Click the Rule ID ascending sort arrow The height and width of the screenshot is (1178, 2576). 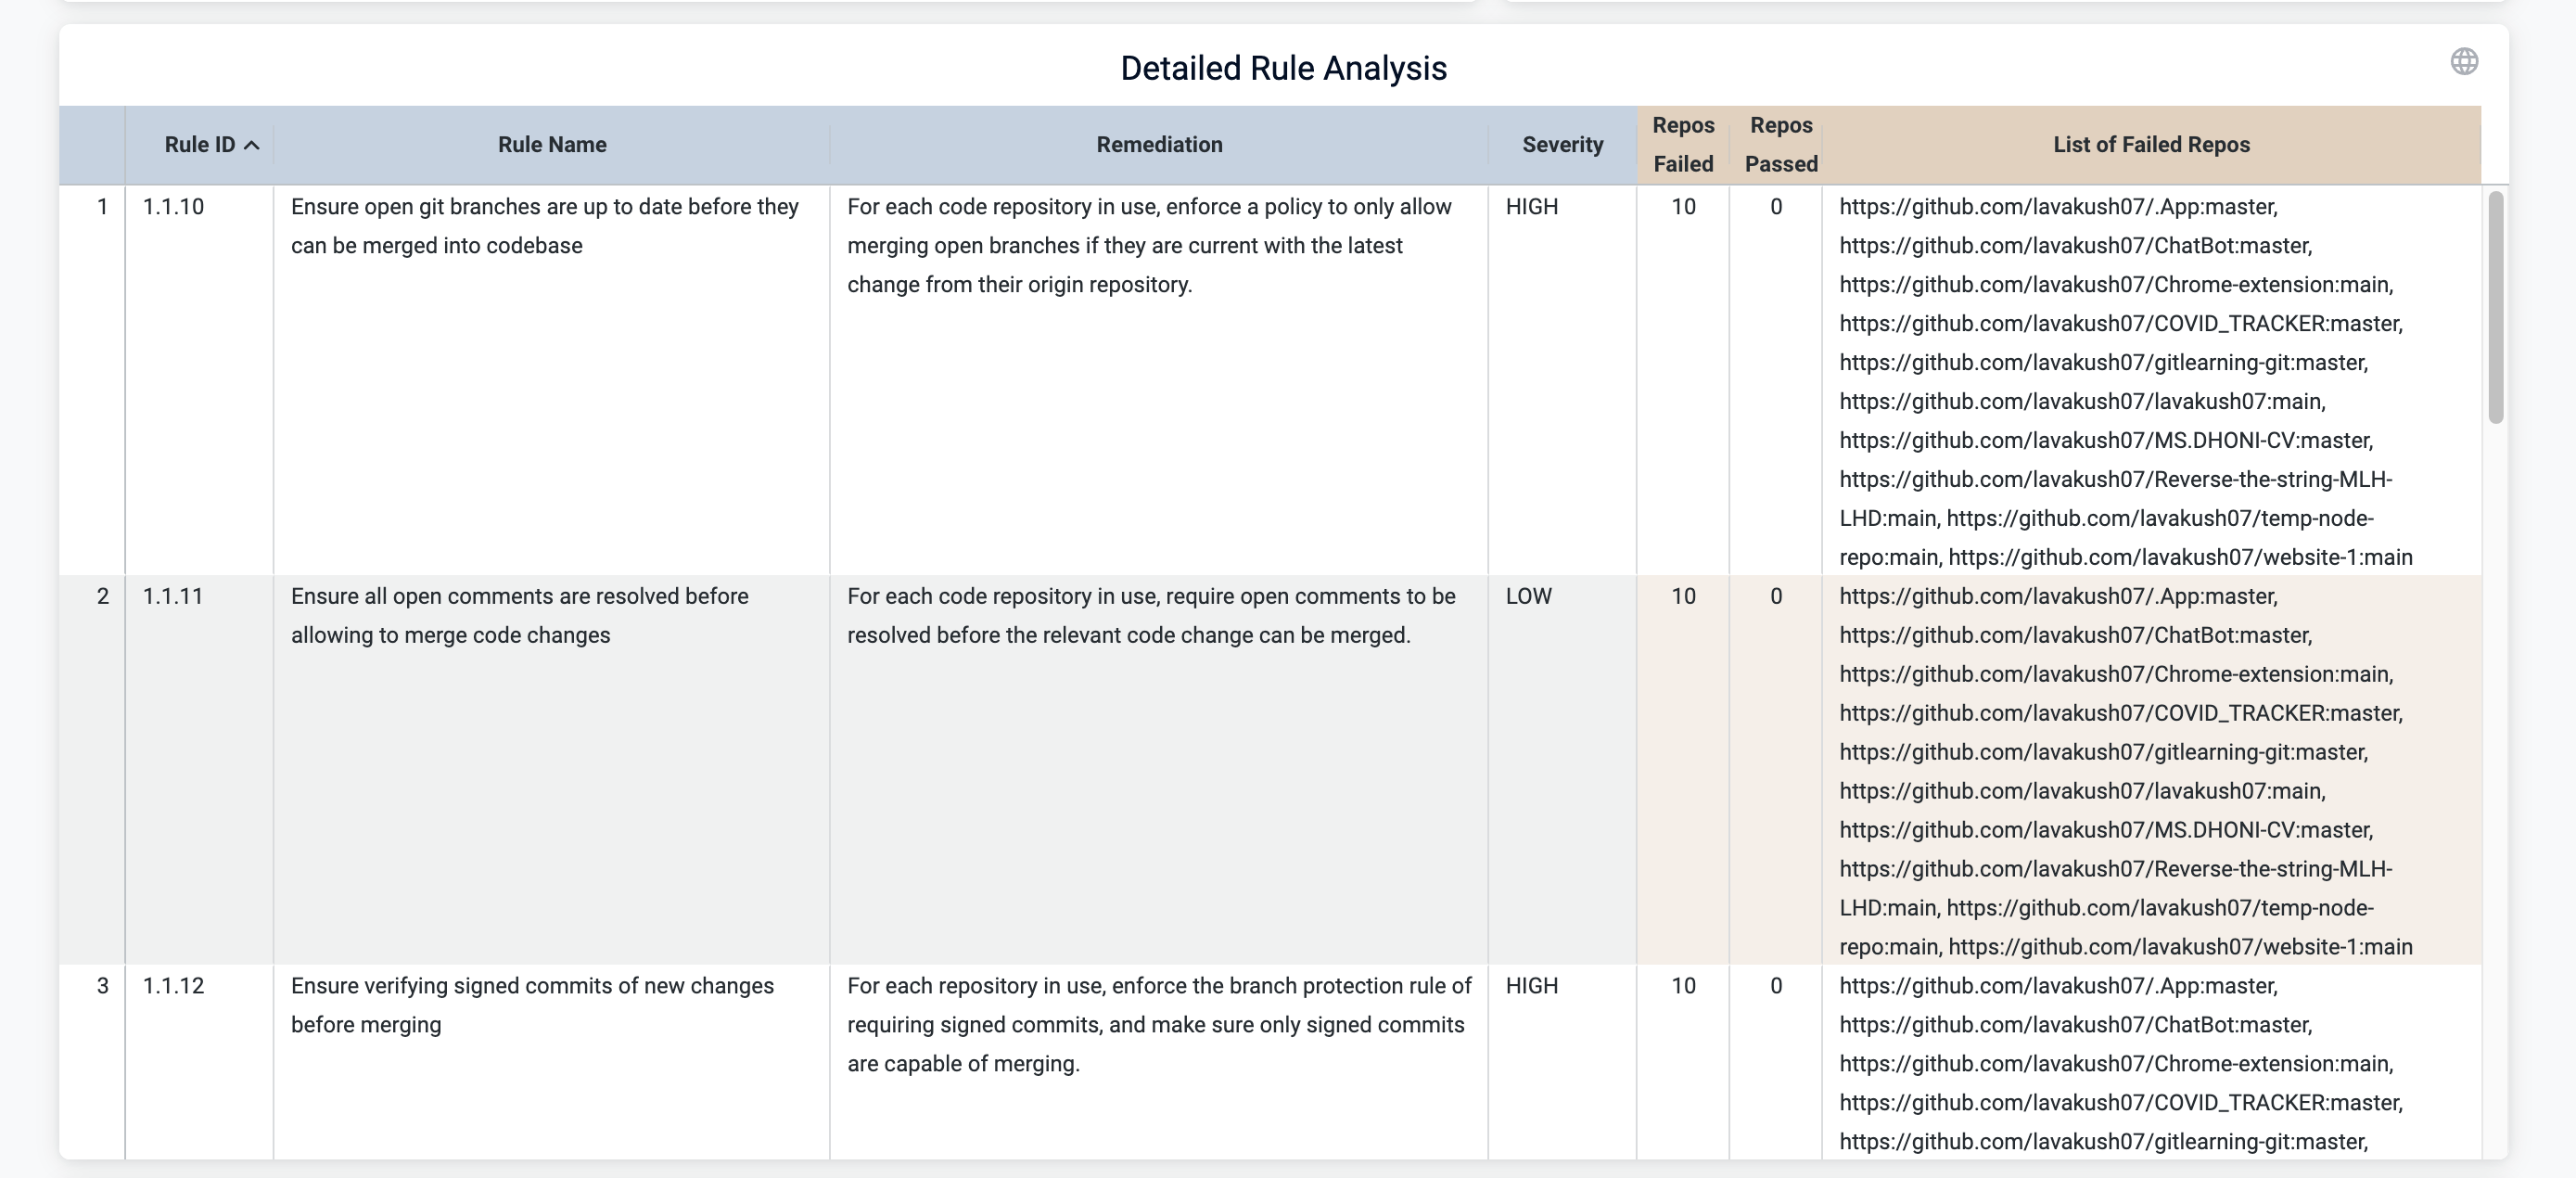(x=252, y=145)
